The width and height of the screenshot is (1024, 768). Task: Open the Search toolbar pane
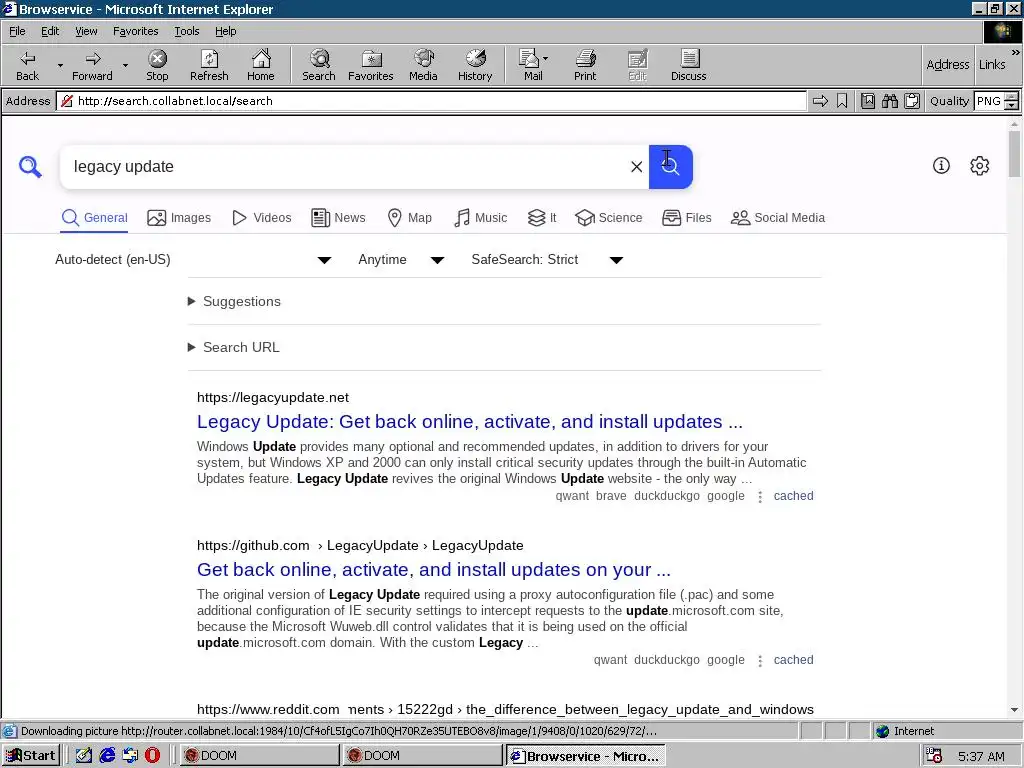319,65
